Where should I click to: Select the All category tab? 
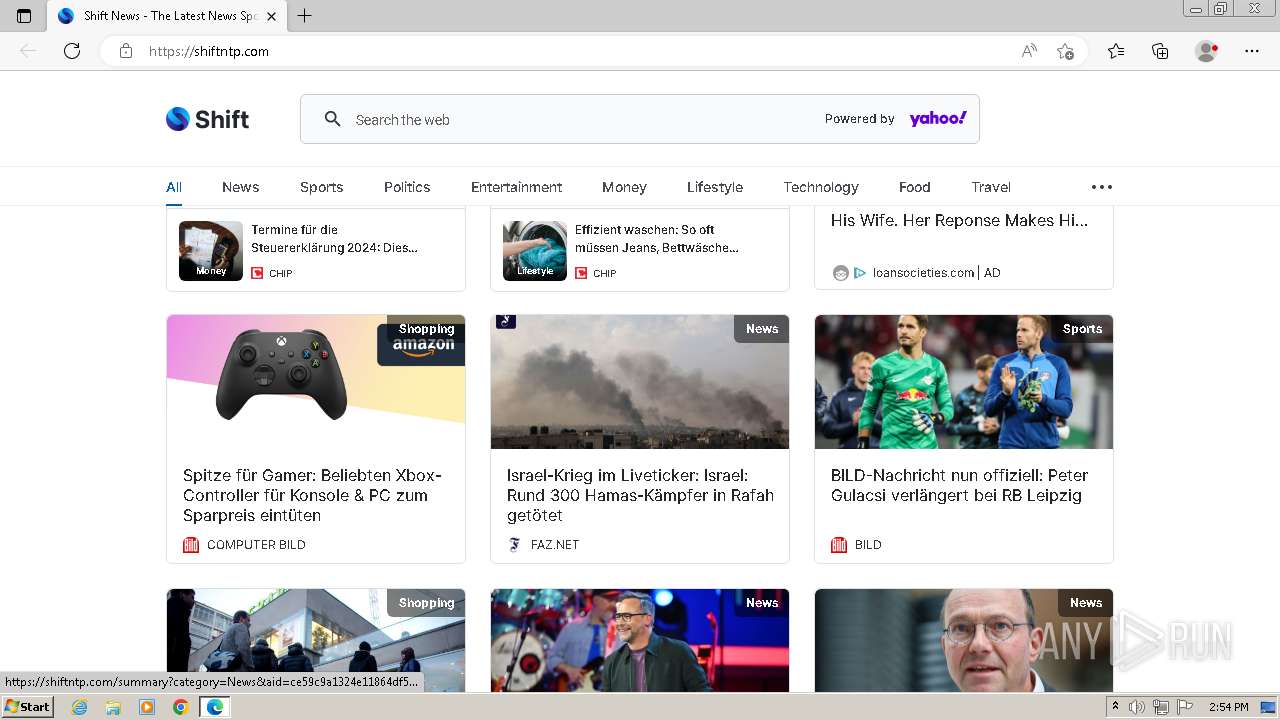tap(174, 187)
